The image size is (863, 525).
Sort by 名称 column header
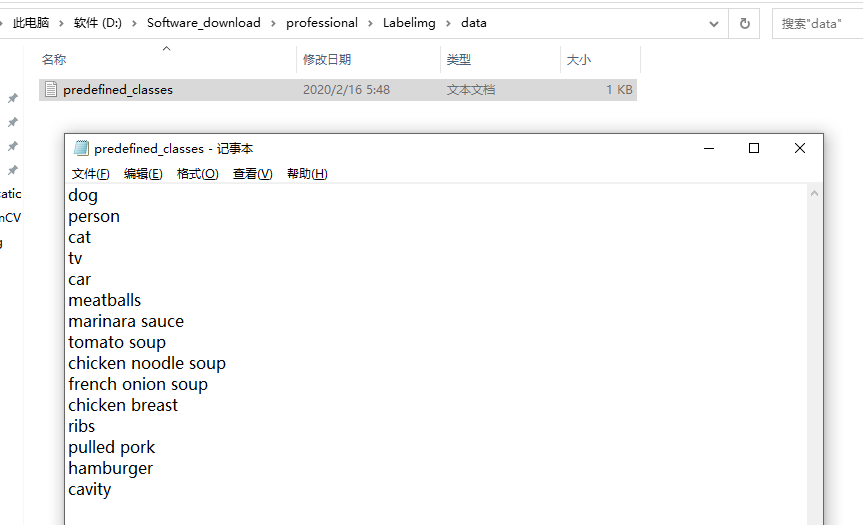coord(54,59)
